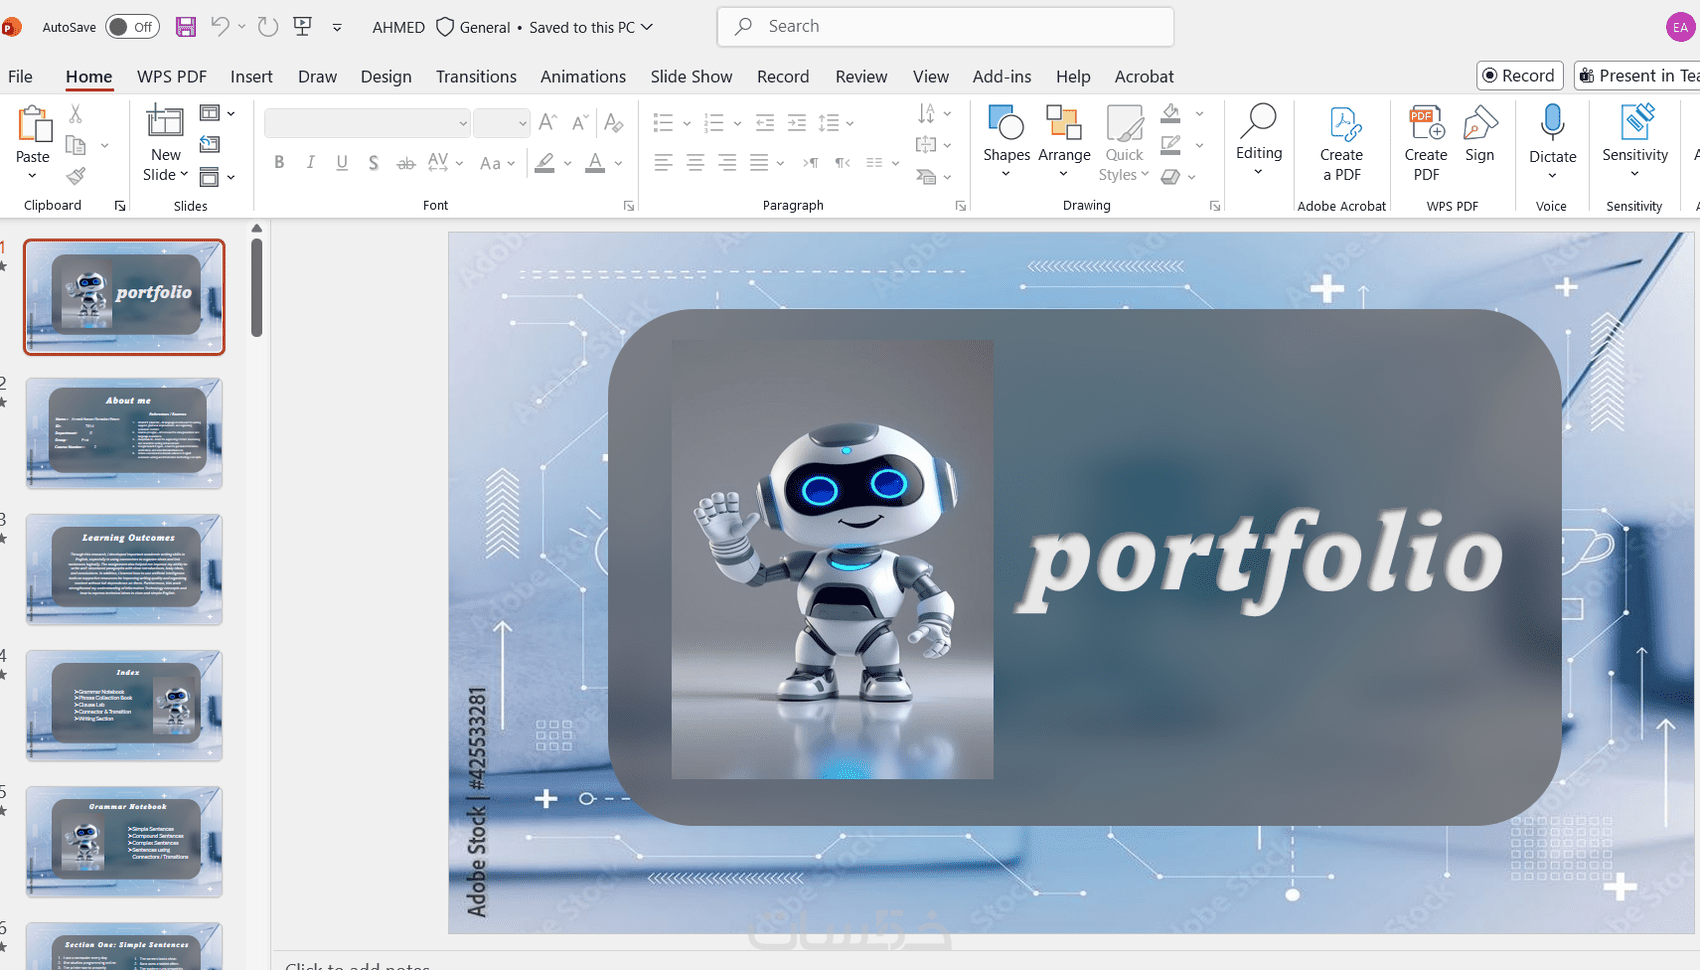1700x970 pixels.
Task: Click the Paste button
Action: [33, 144]
